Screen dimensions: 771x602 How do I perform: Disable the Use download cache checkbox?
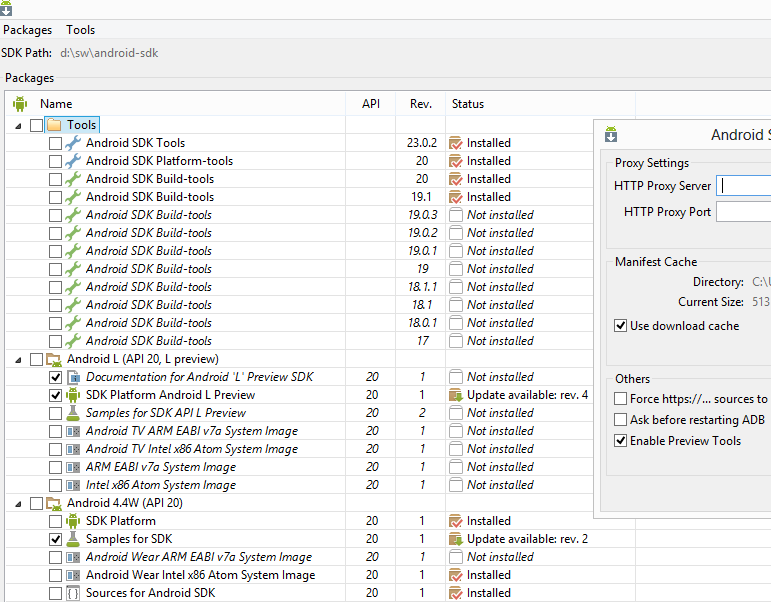(x=621, y=326)
